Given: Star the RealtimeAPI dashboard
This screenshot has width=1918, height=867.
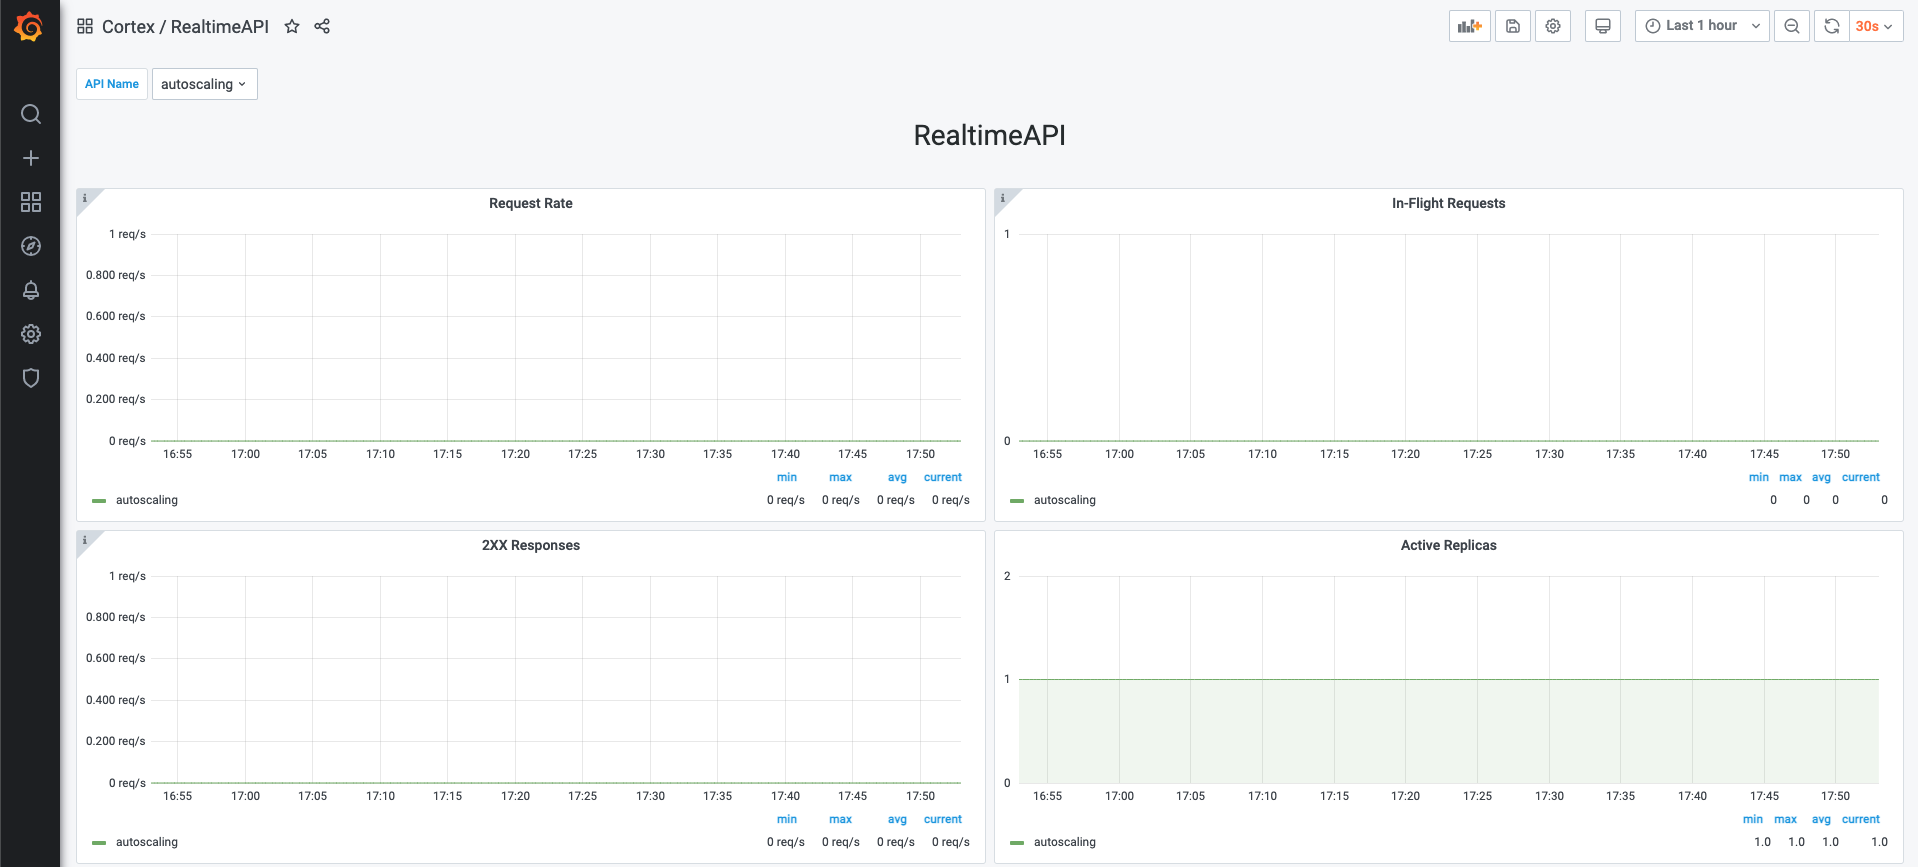Looking at the screenshot, I should tap(292, 27).
